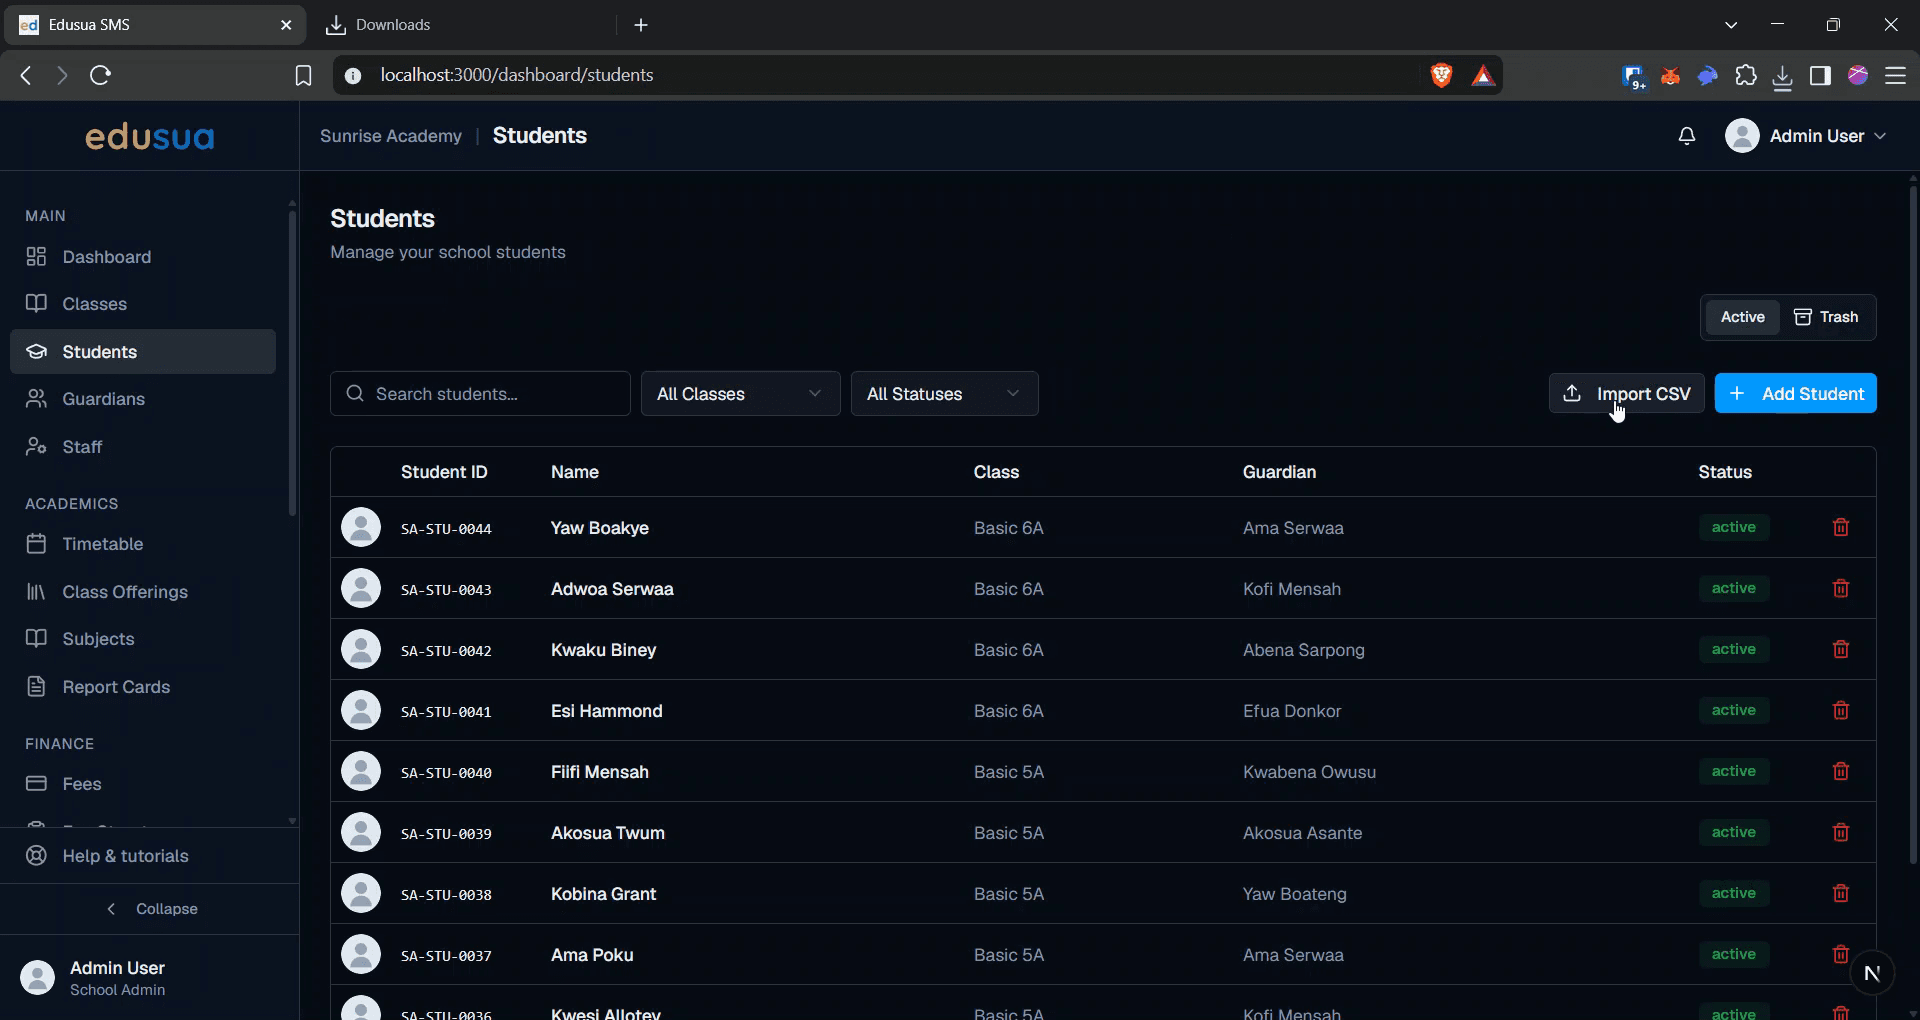This screenshot has width=1920, height=1020.
Task: Click the Sunrise Academy breadcrumb
Action: pos(391,136)
